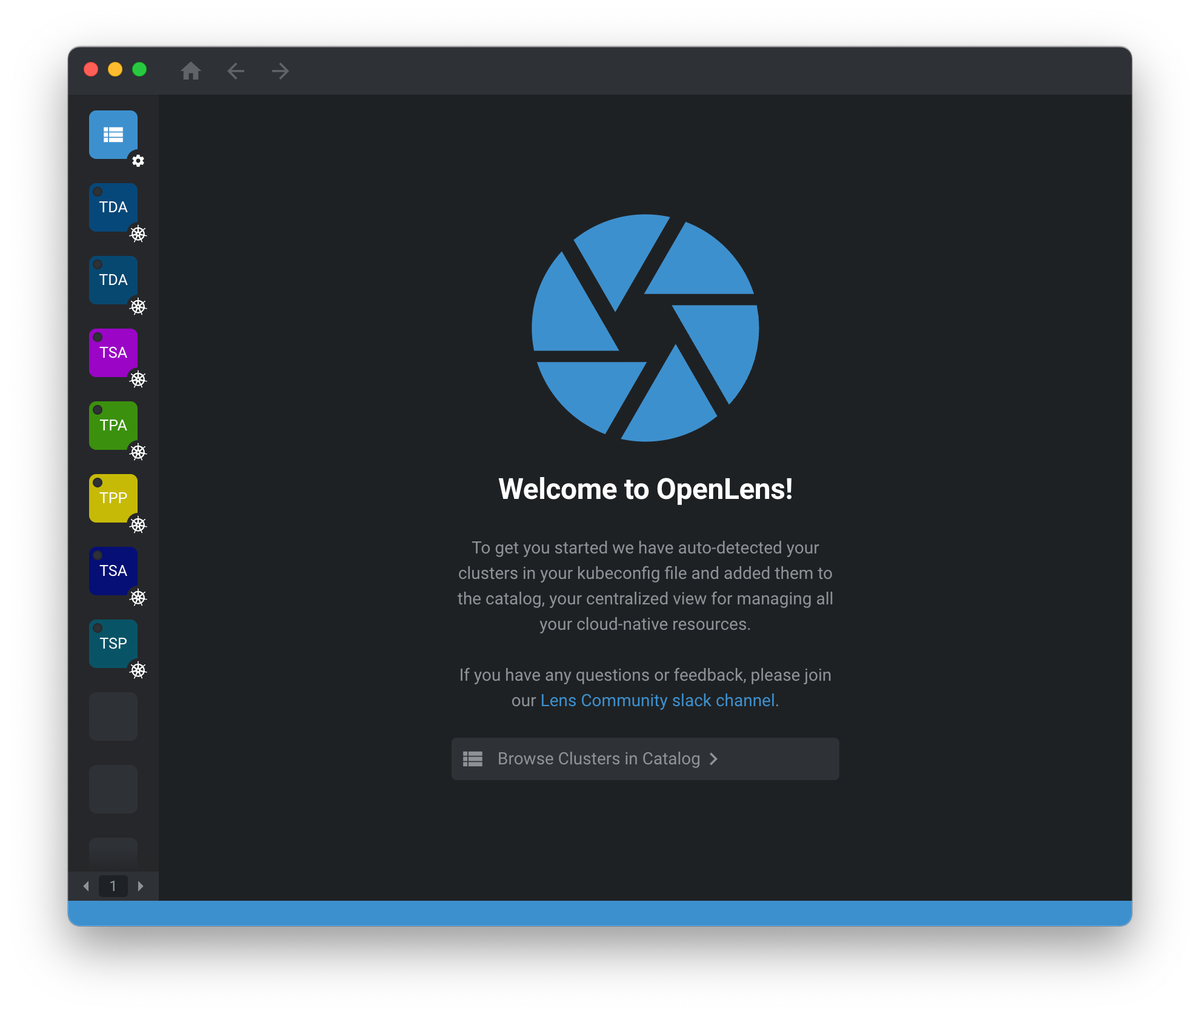
Task: Open the yellow TPP cluster
Action: click(x=113, y=498)
